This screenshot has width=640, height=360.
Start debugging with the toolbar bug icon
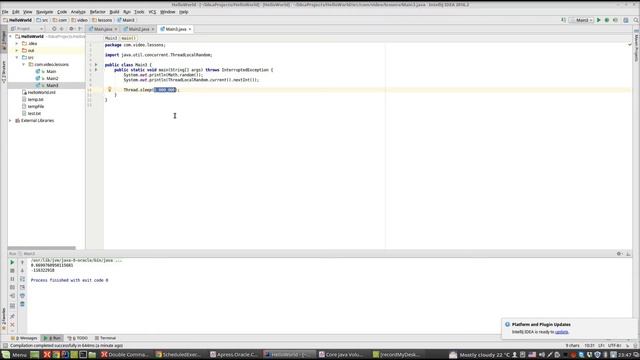[607, 20]
